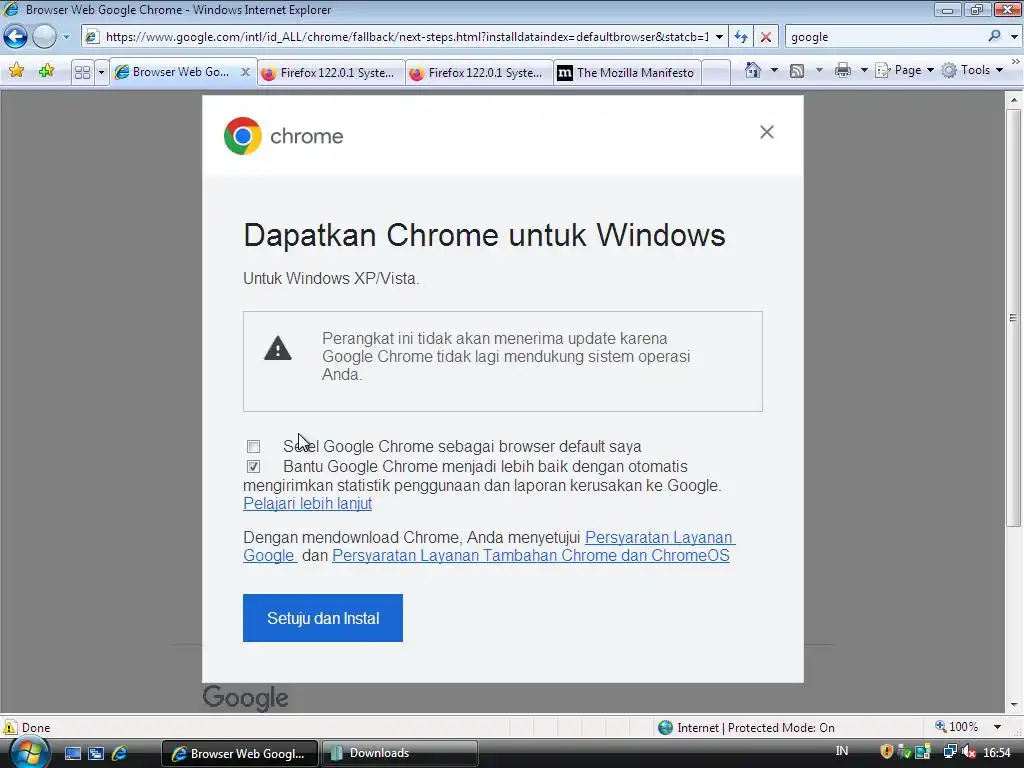
Task: Expand the tab list dropdown arrow
Action: (101, 72)
